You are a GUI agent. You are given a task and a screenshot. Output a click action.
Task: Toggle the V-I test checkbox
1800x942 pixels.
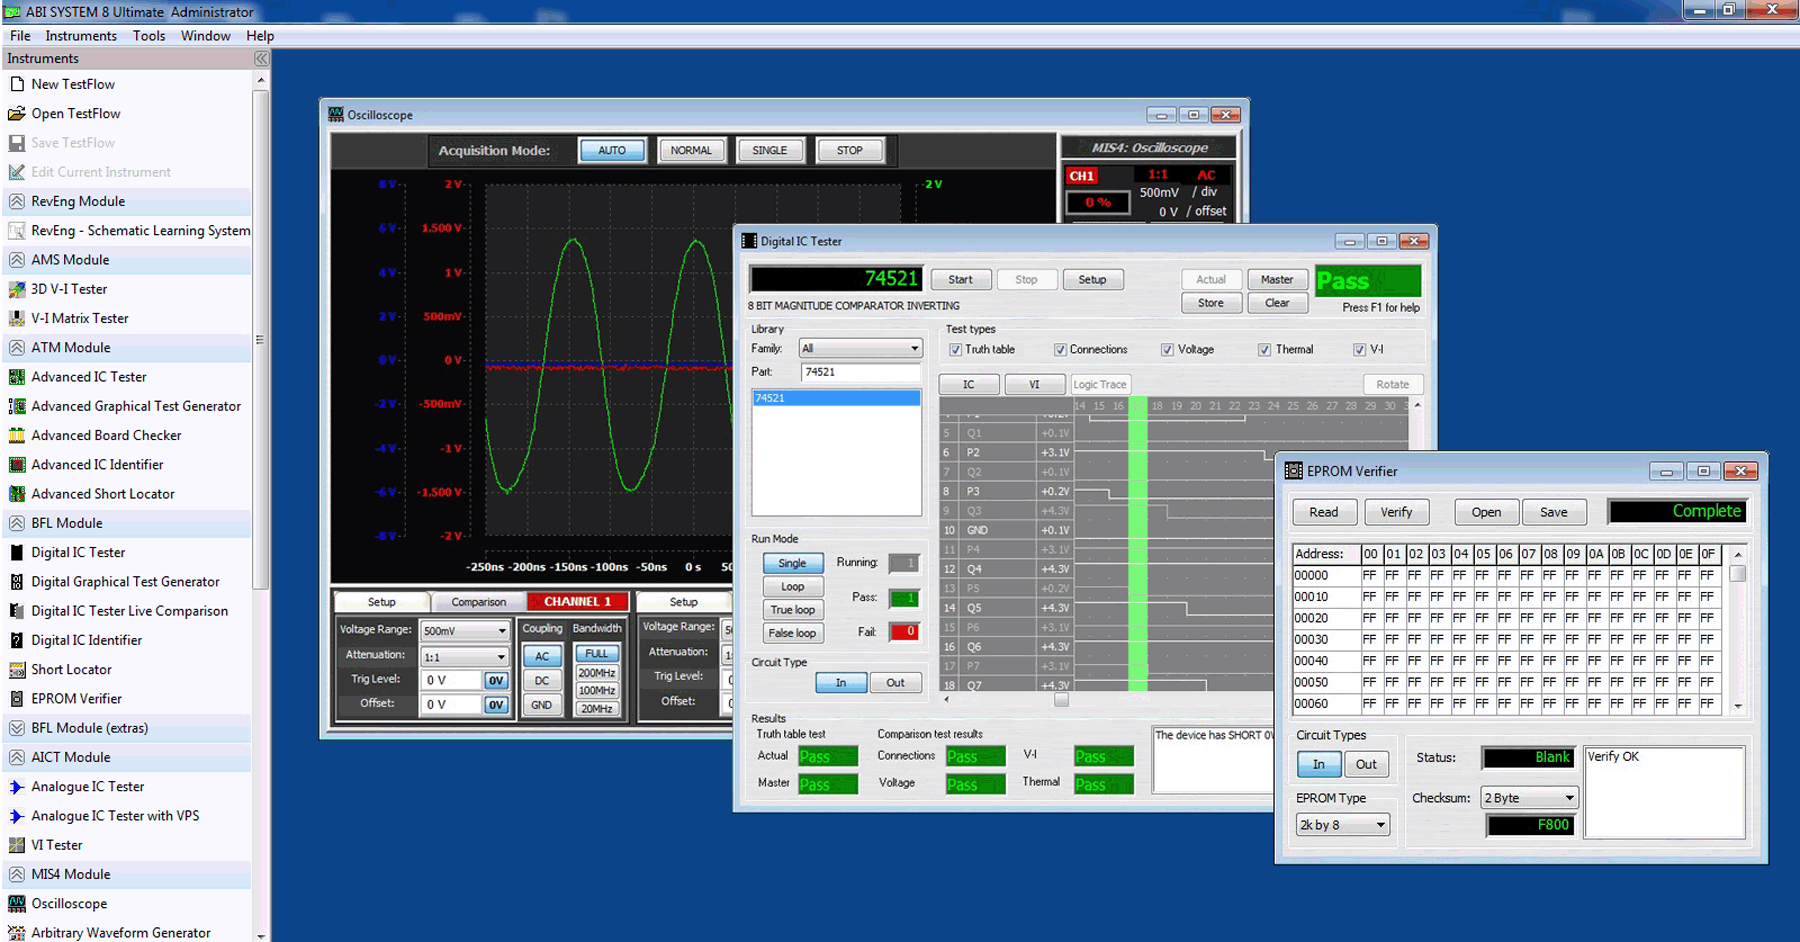click(1360, 350)
